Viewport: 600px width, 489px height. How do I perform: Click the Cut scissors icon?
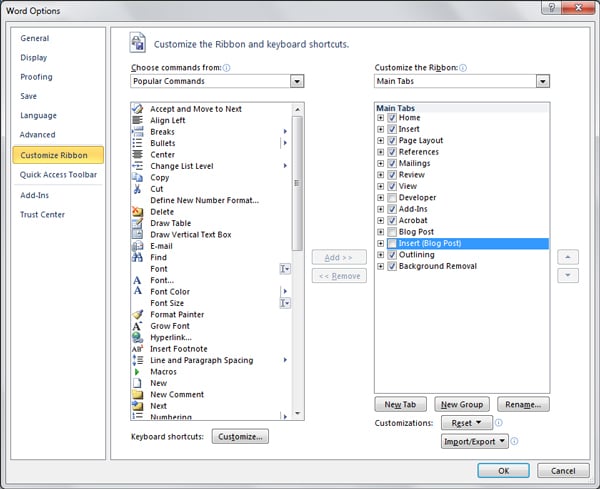[137, 189]
